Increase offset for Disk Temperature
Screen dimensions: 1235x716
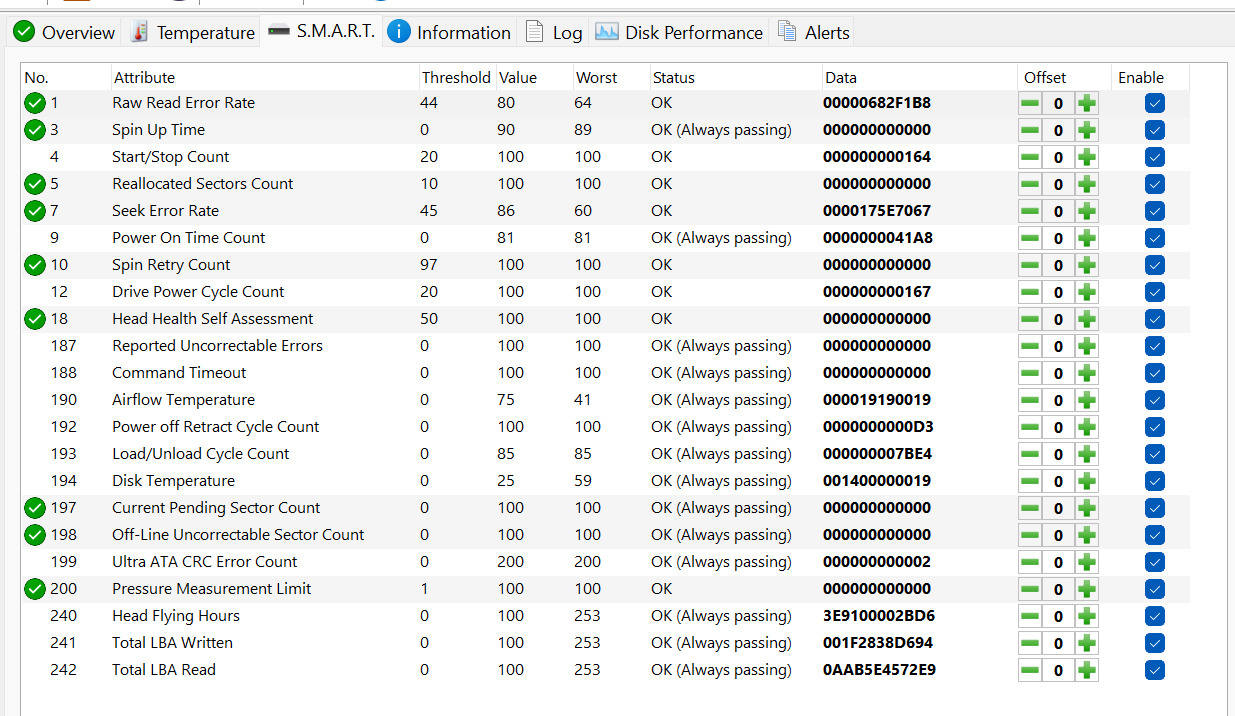[1087, 481]
